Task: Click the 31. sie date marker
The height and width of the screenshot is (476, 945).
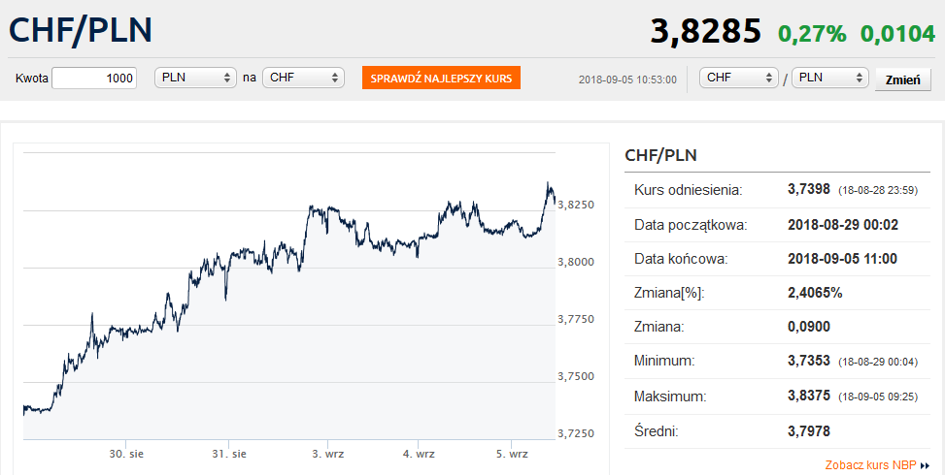Action: click(230, 454)
